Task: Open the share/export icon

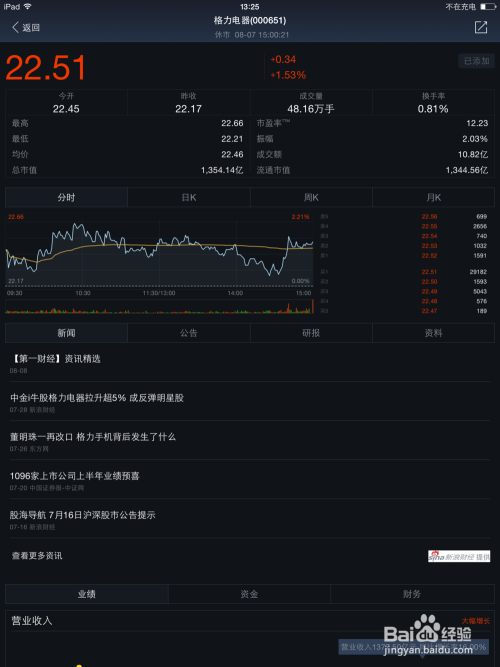Action: 481,27
